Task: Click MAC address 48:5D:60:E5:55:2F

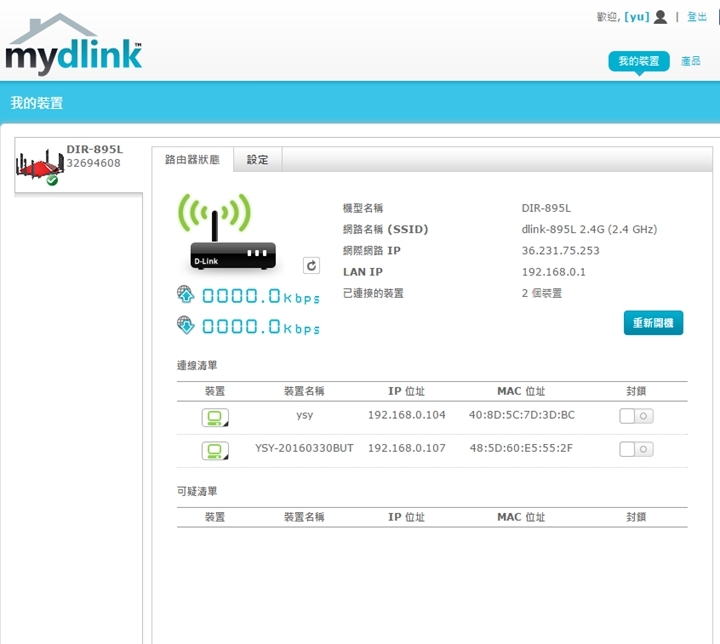Action: 521,448
